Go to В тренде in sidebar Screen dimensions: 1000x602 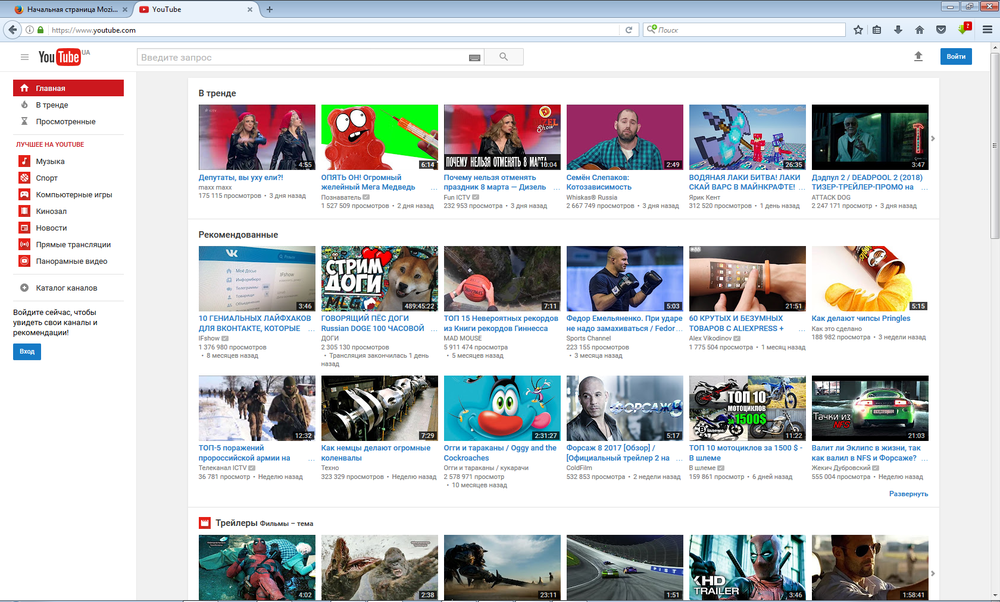click(x=52, y=105)
